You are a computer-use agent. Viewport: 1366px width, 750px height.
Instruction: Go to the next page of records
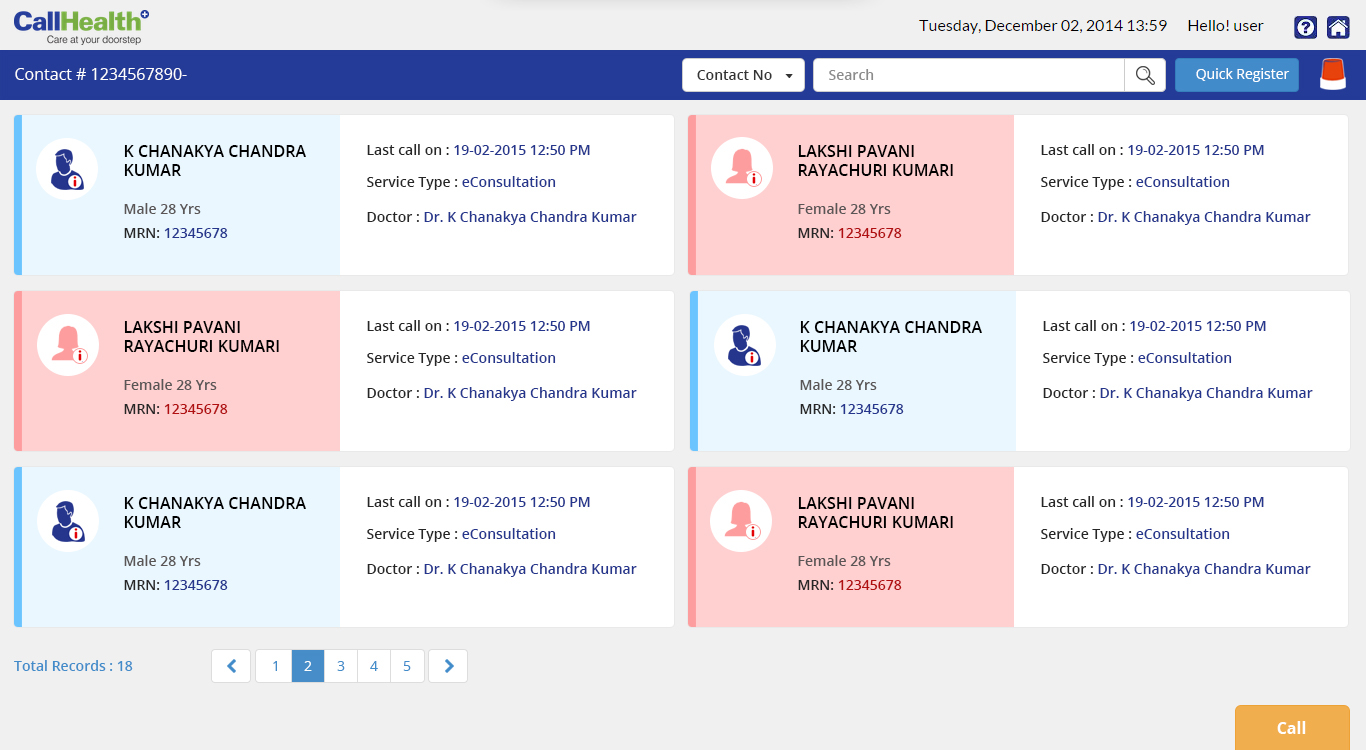point(447,665)
